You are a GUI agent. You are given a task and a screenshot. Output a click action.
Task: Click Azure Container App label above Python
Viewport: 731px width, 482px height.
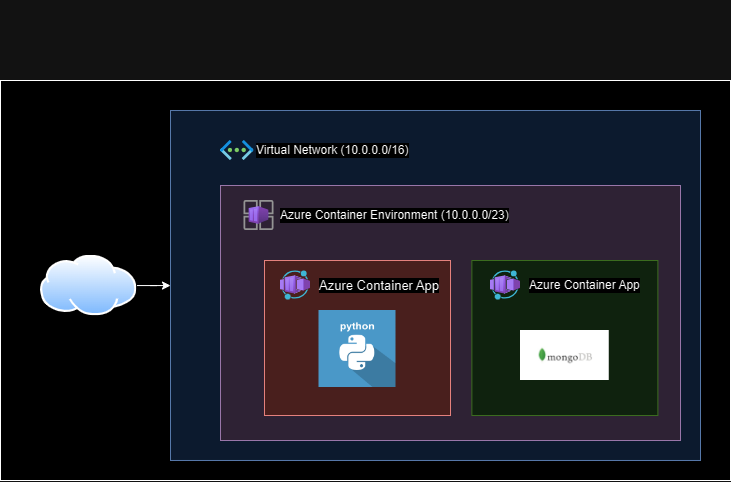tap(379, 285)
